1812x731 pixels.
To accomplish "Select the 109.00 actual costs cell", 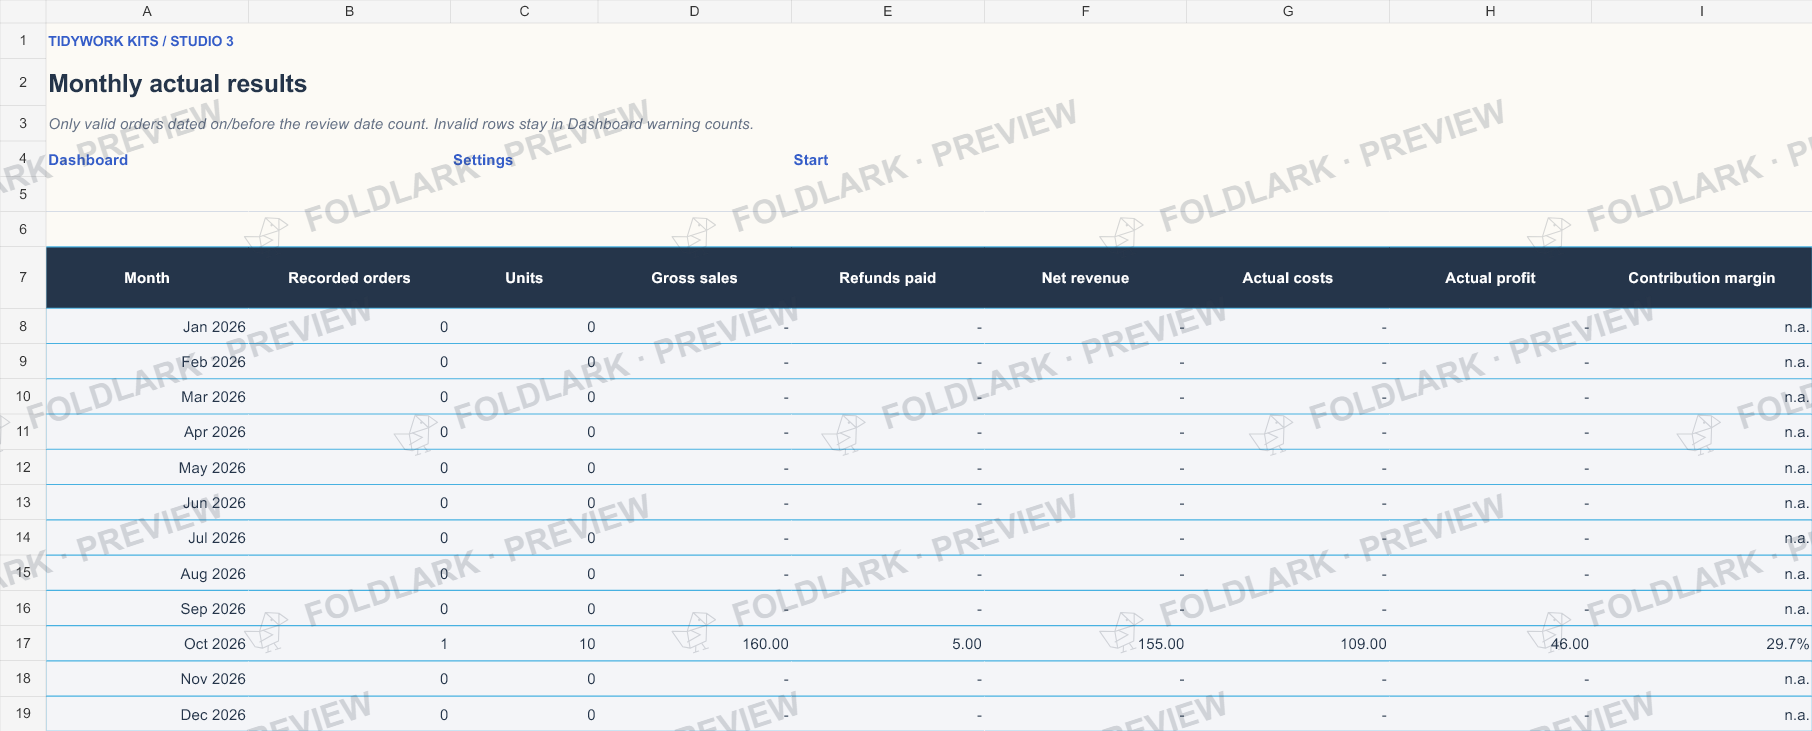I will [1288, 644].
